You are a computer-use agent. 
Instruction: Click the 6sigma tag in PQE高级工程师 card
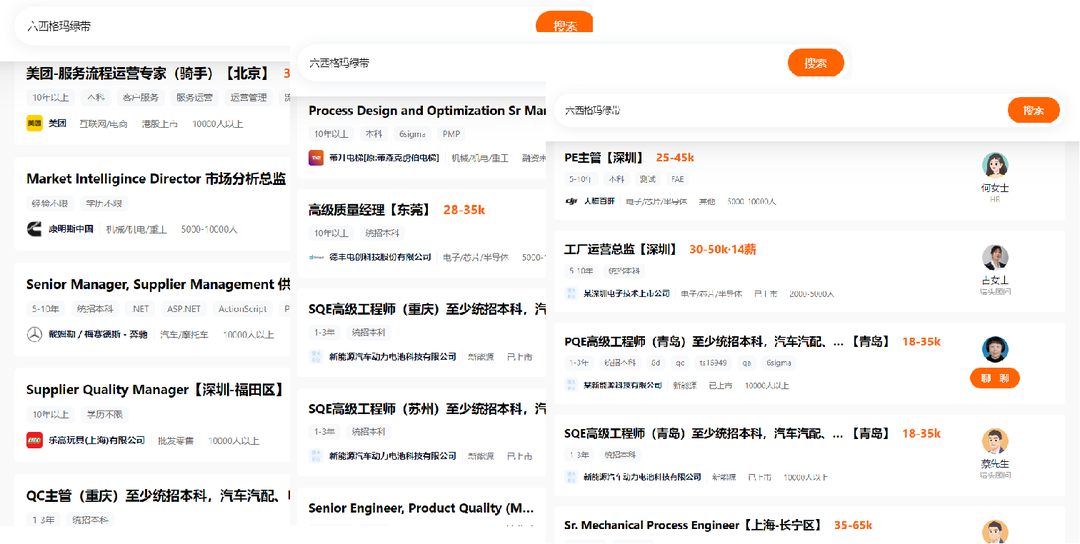tap(779, 362)
